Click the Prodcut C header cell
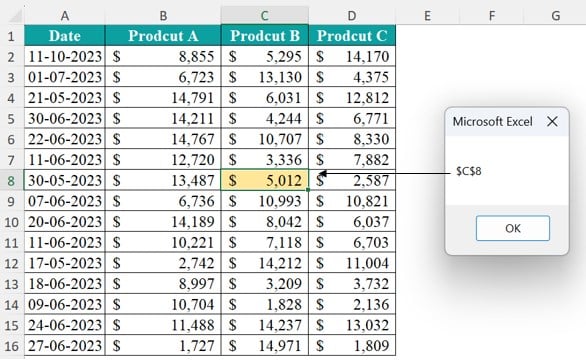Screen dimensions: 586x360 coord(352,36)
